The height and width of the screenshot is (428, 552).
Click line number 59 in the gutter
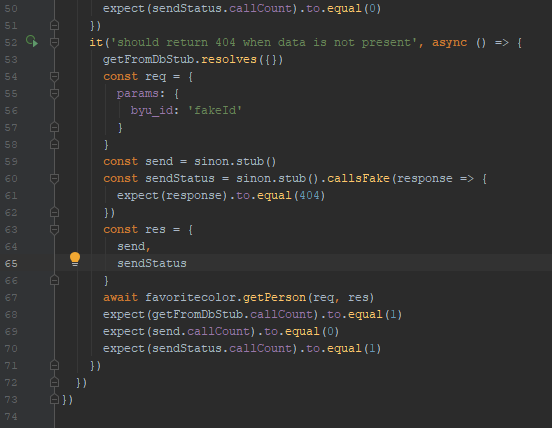[x=11, y=162]
